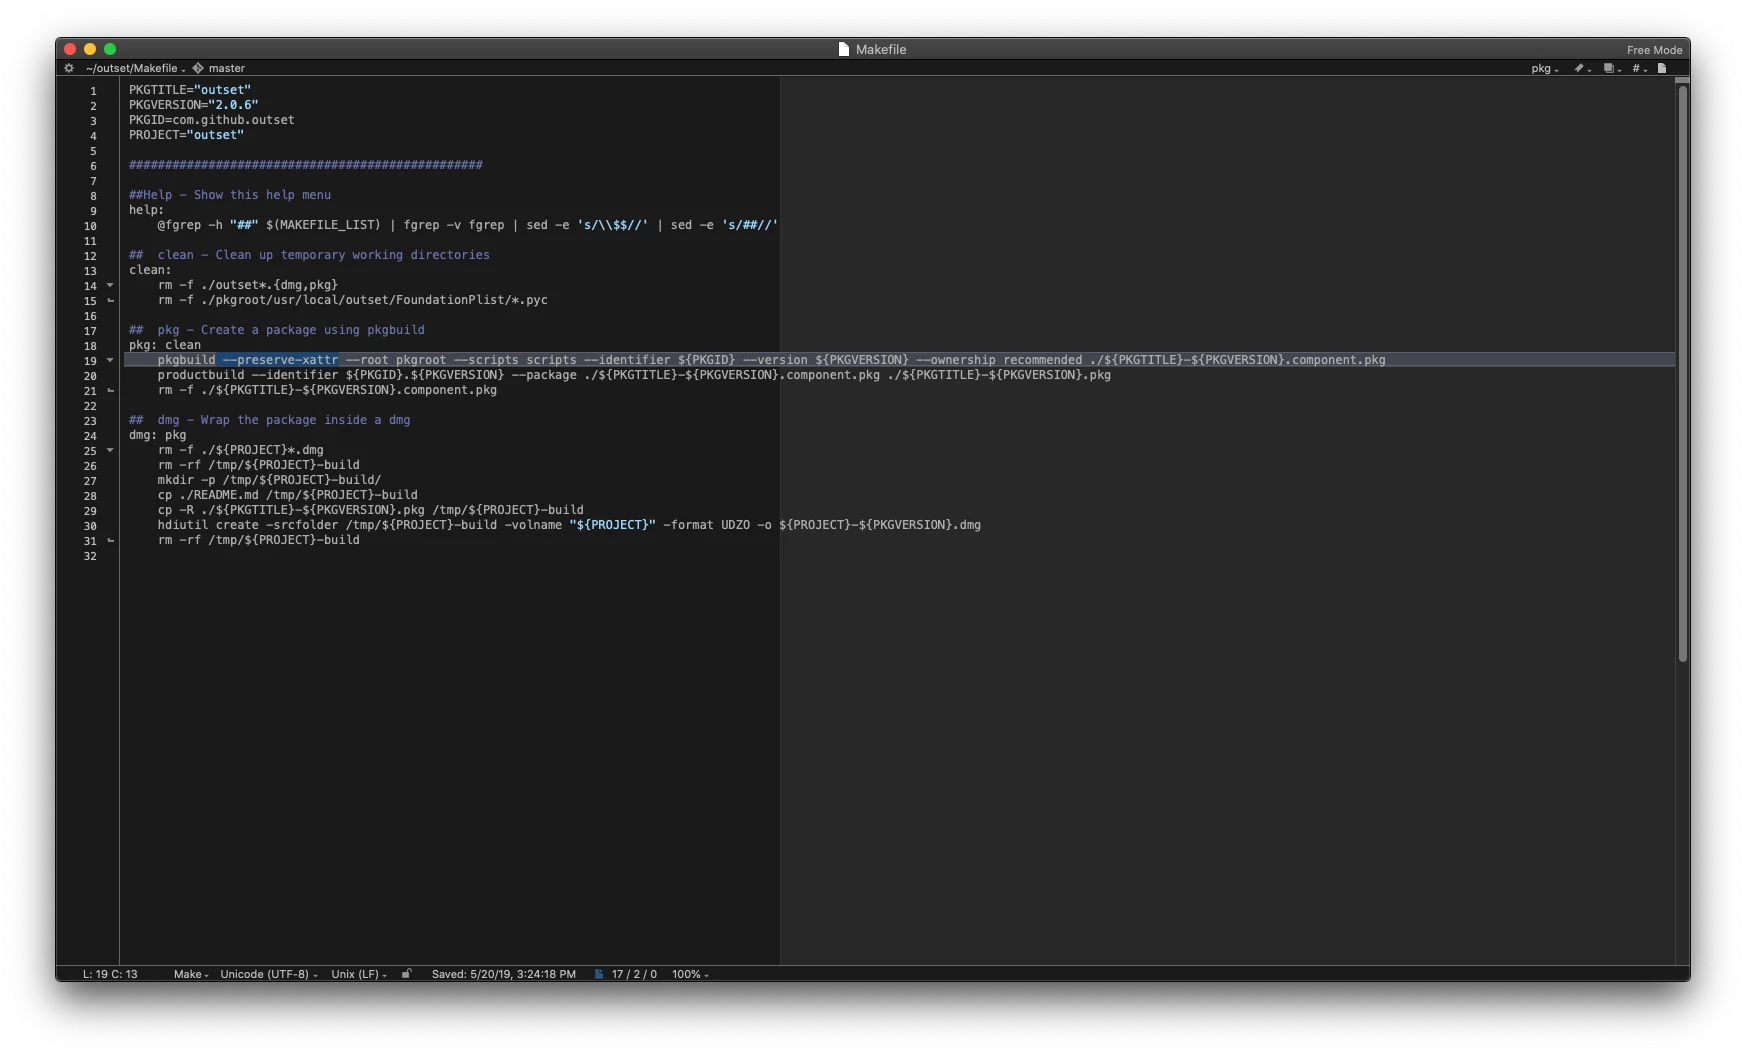1746x1055 pixels.
Task: Click line number 1 in the gutter
Action: click(x=93, y=91)
